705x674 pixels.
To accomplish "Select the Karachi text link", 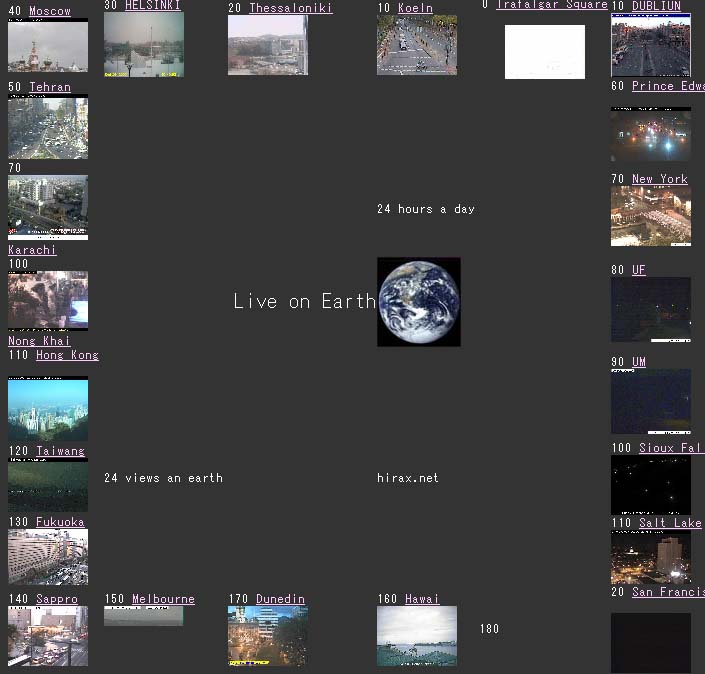I will tap(32, 250).
